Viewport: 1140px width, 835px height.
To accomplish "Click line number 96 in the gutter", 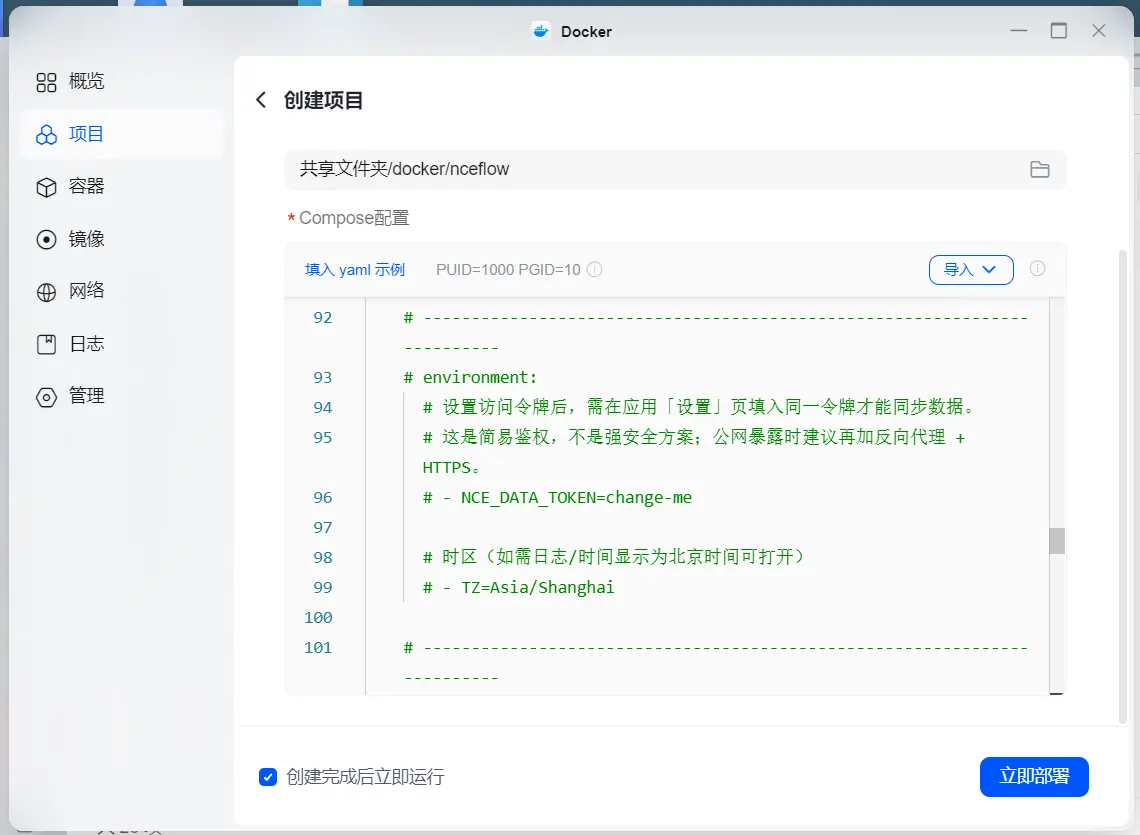I will pos(323,498).
